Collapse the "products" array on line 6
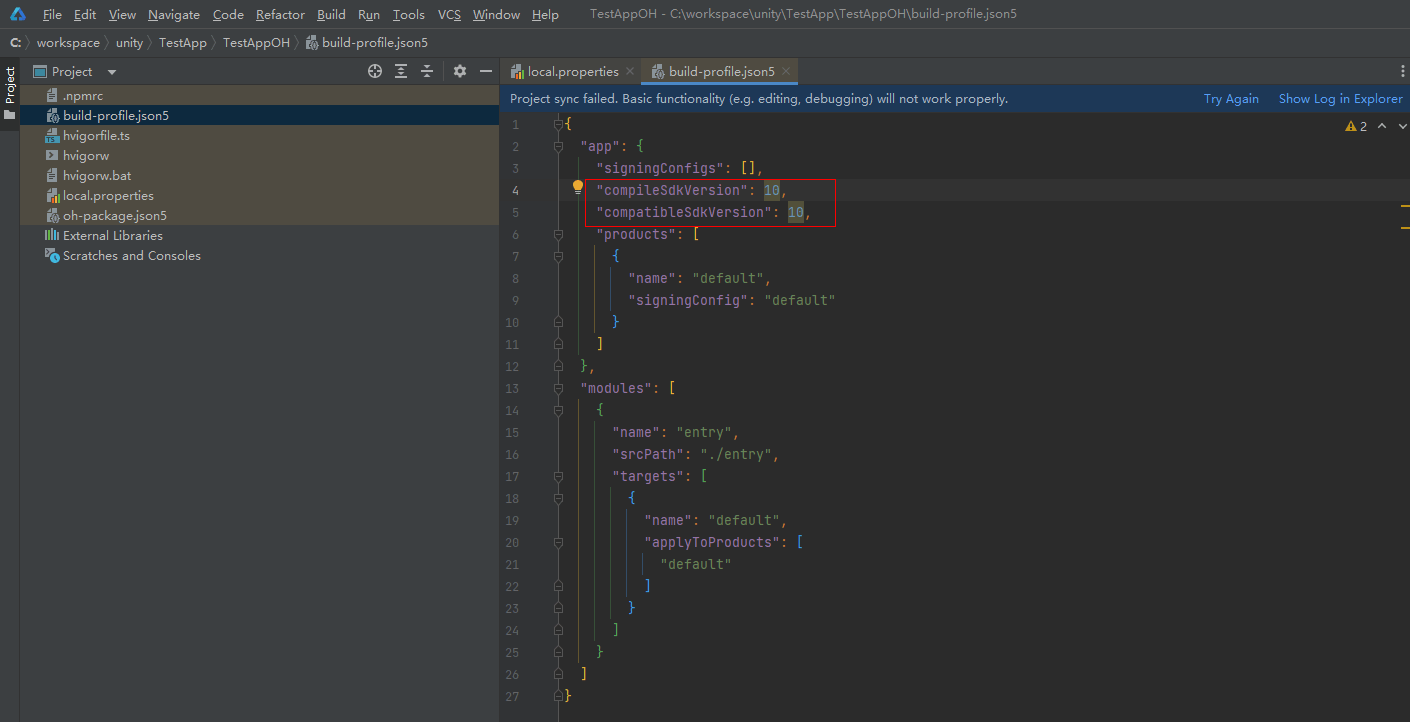The width and height of the screenshot is (1410, 722). coord(558,234)
